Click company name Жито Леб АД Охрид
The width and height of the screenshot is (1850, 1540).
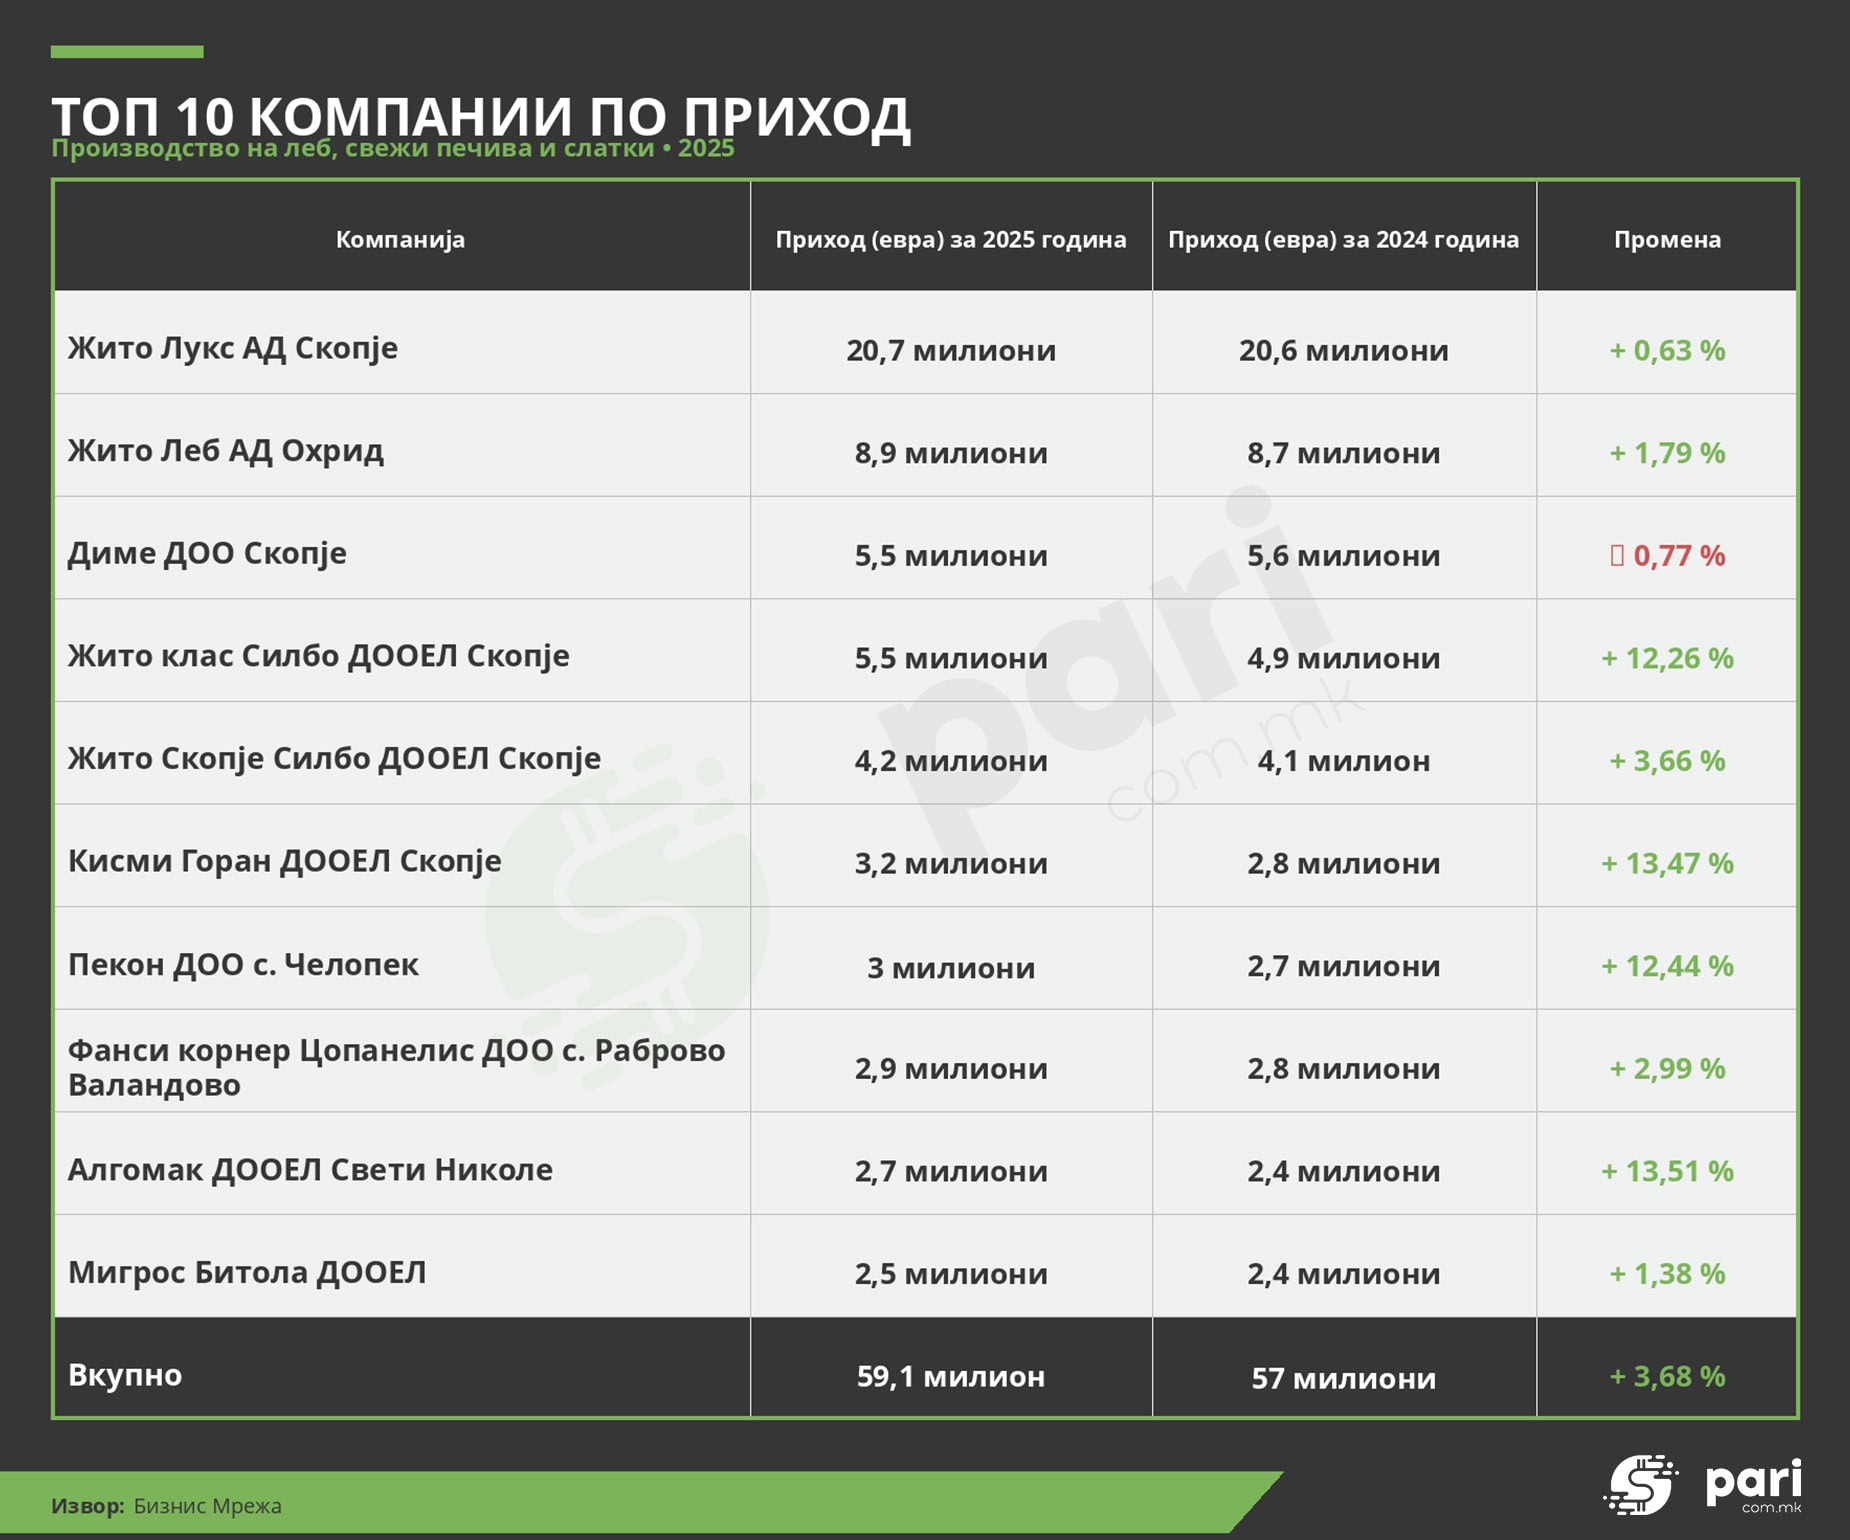(226, 451)
